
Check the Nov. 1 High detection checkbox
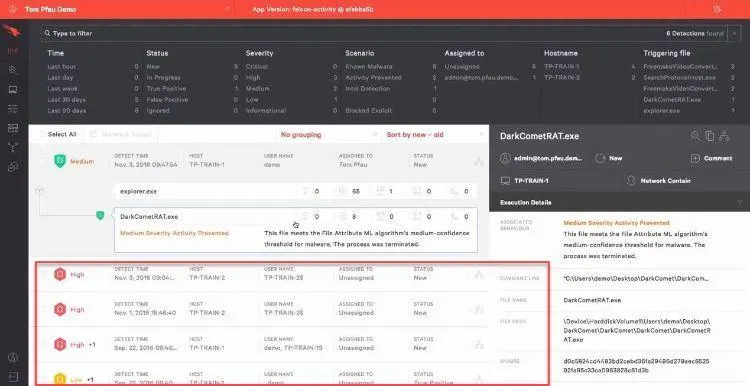42,309
